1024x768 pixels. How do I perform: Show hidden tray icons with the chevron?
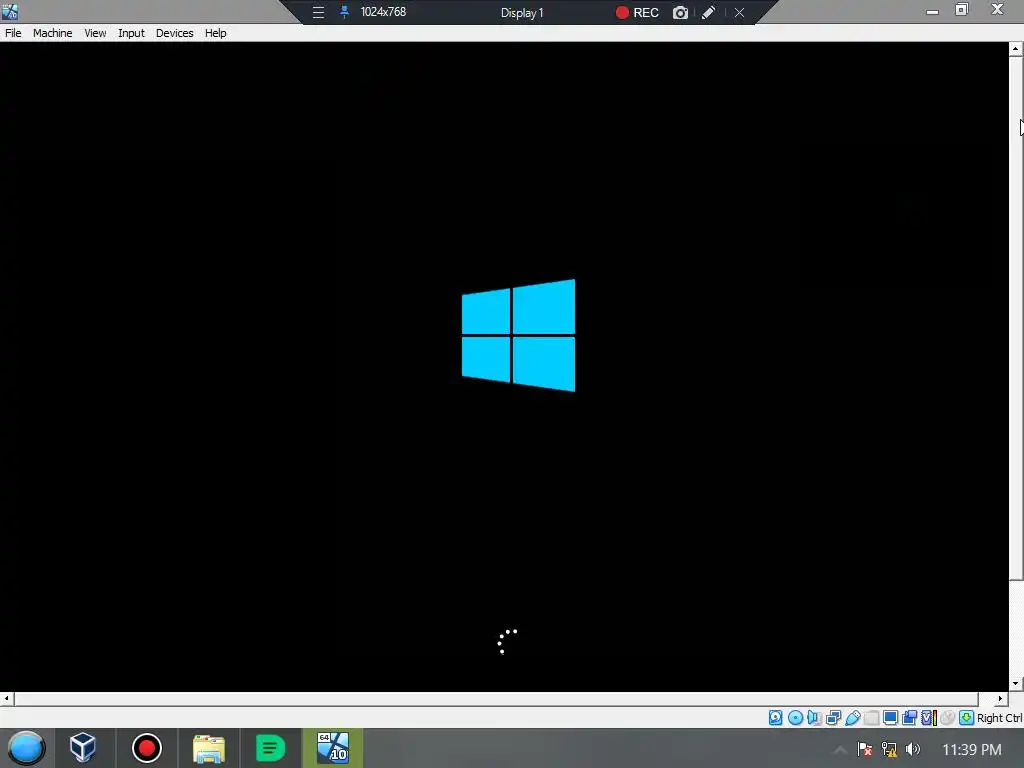click(840, 750)
